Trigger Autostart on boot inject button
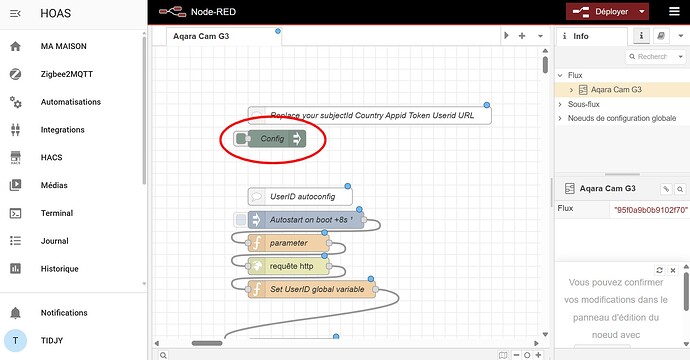The height and width of the screenshot is (360, 690). (241, 220)
